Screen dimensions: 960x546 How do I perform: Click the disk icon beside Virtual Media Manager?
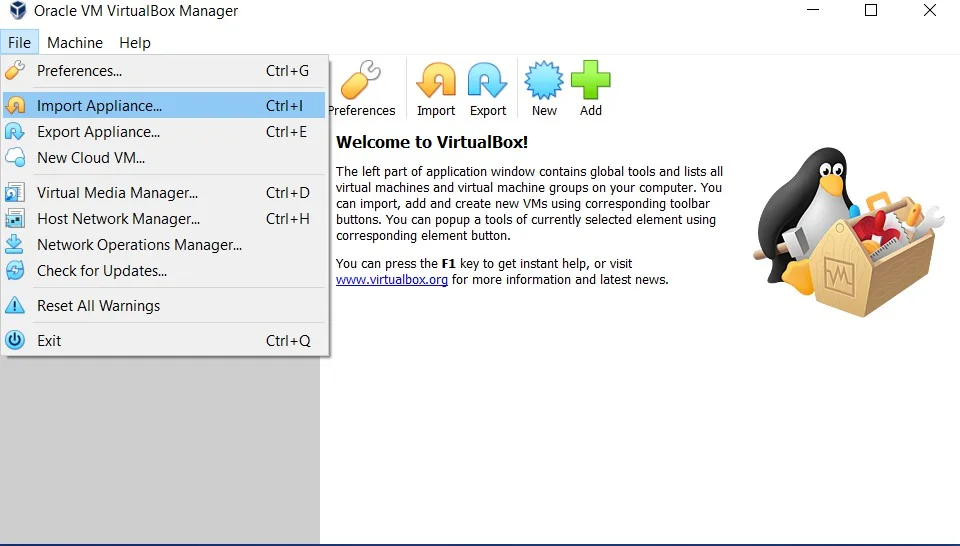point(15,193)
